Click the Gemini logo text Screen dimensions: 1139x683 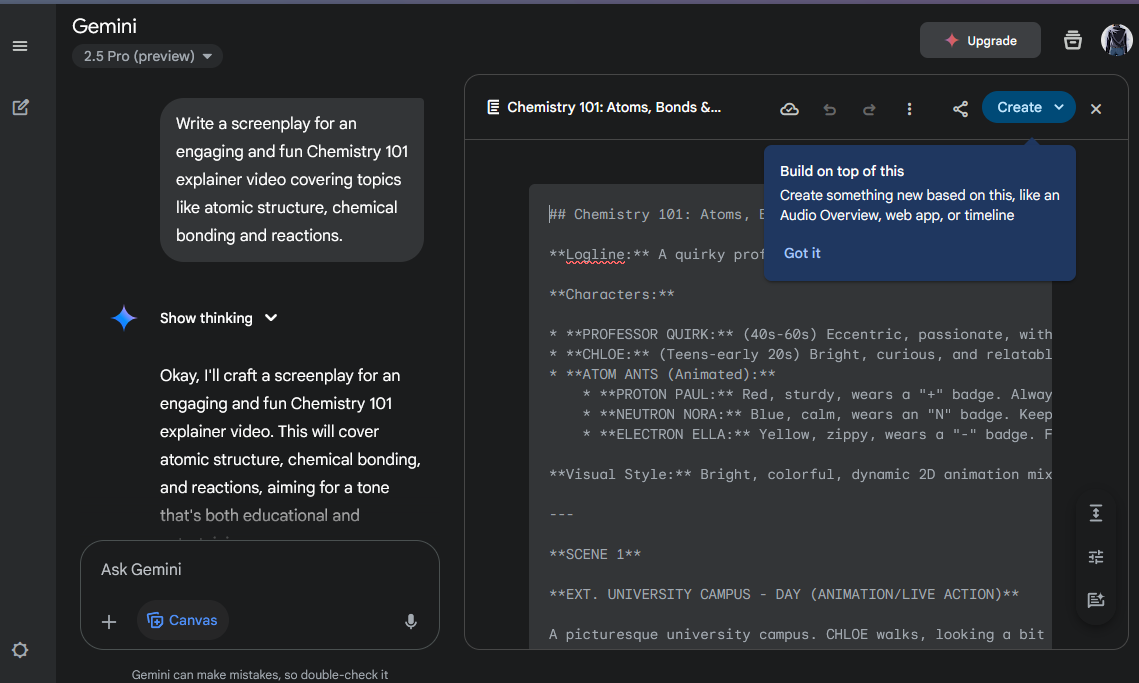[105, 26]
